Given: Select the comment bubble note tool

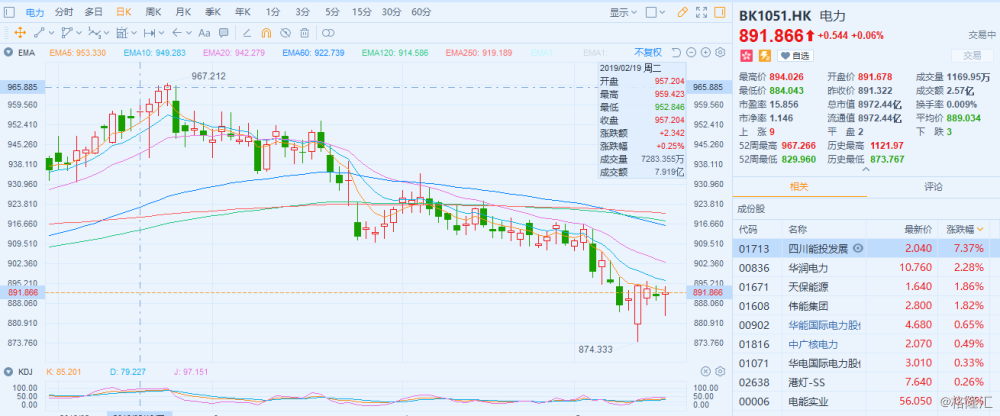Looking at the screenshot, I should 224,33.
